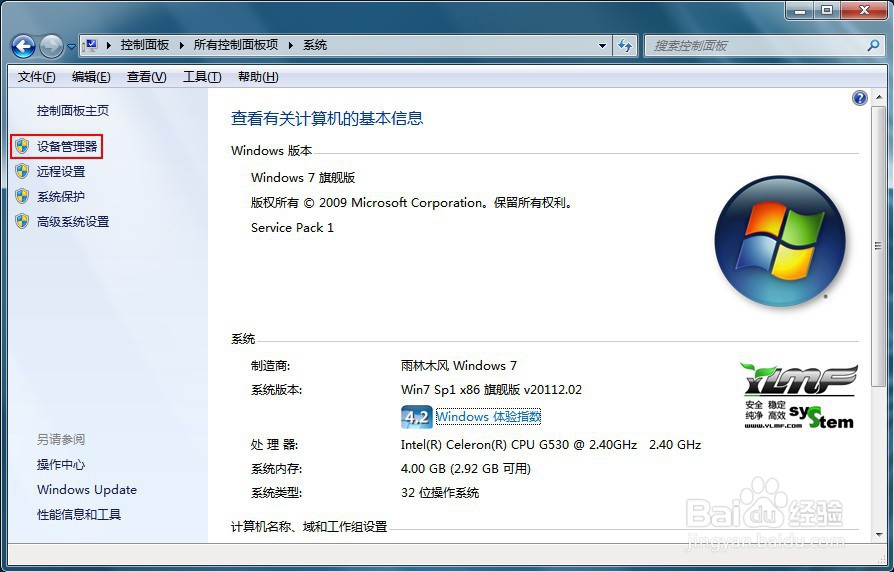The image size is (894, 572).
Task: Click shield icon beside 高级系统设置
Action: pyautogui.click(x=22, y=221)
